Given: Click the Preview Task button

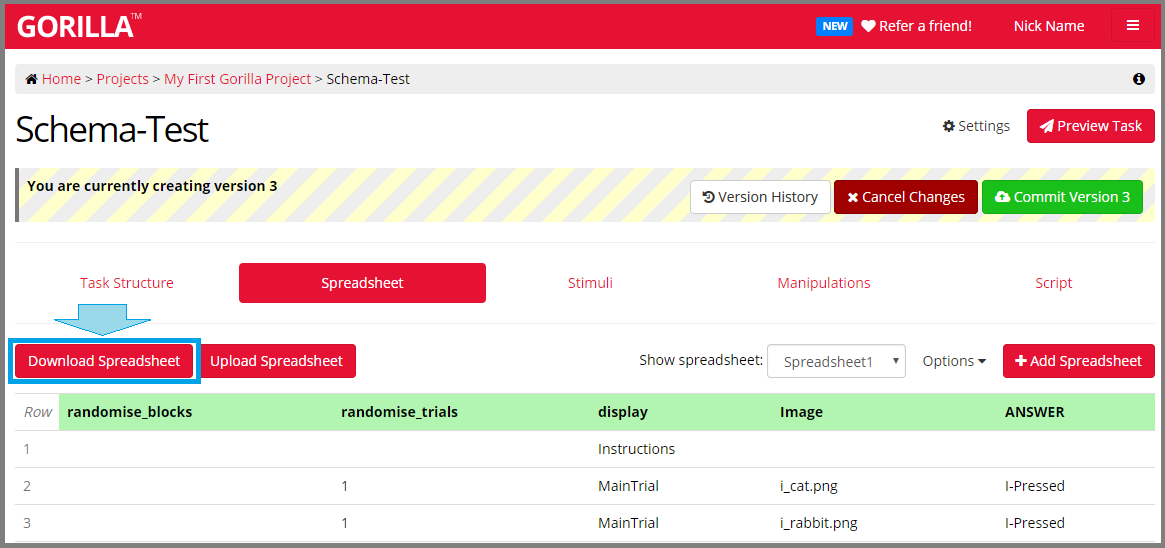Looking at the screenshot, I should [x=1090, y=126].
